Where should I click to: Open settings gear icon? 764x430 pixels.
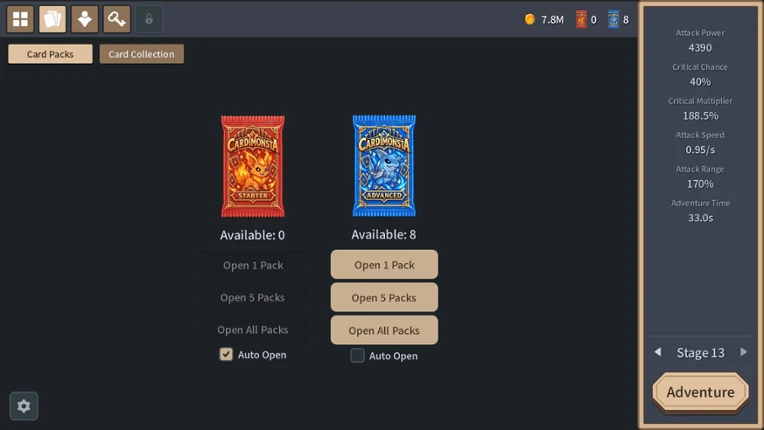(x=23, y=406)
